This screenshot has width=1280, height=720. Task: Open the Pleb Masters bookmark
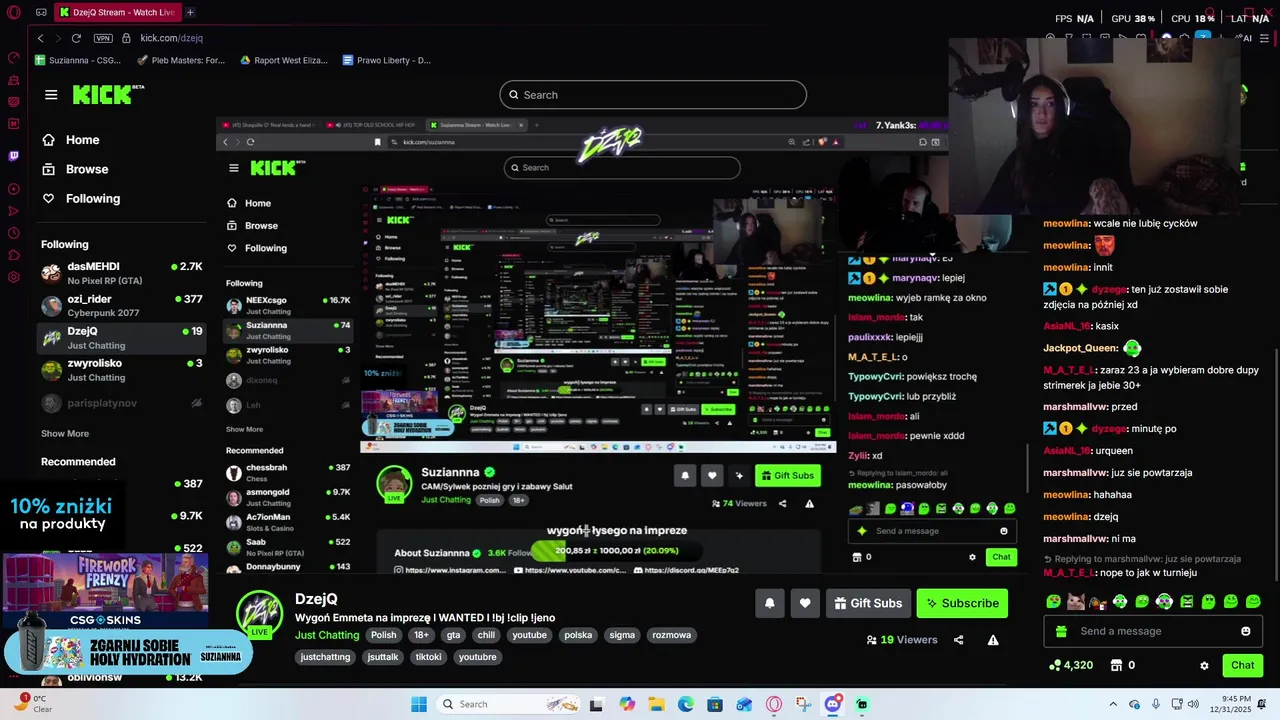[x=181, y=60]
